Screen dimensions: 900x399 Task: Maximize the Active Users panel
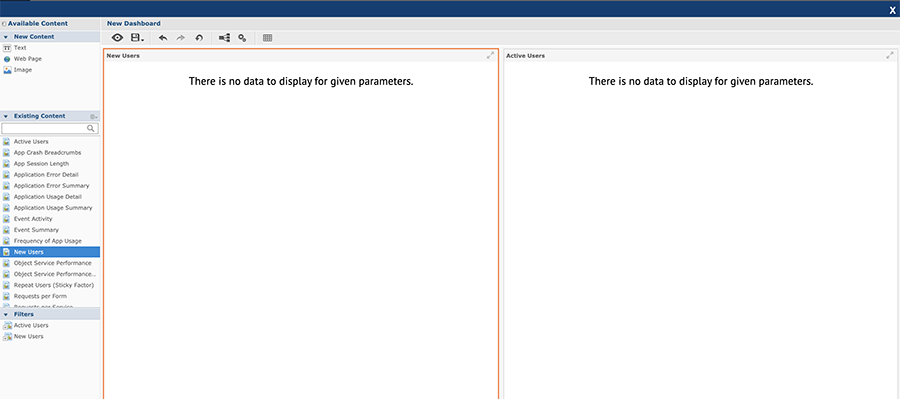point(890,56)
